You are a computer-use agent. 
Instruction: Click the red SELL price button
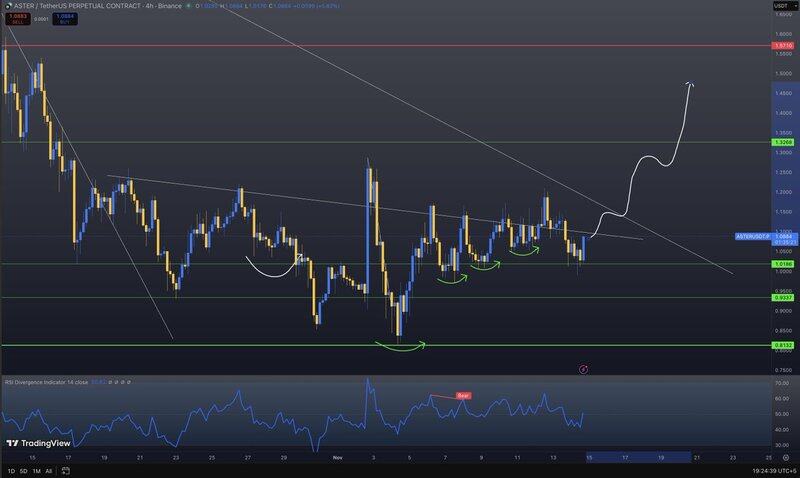click(x=16, y=17)
